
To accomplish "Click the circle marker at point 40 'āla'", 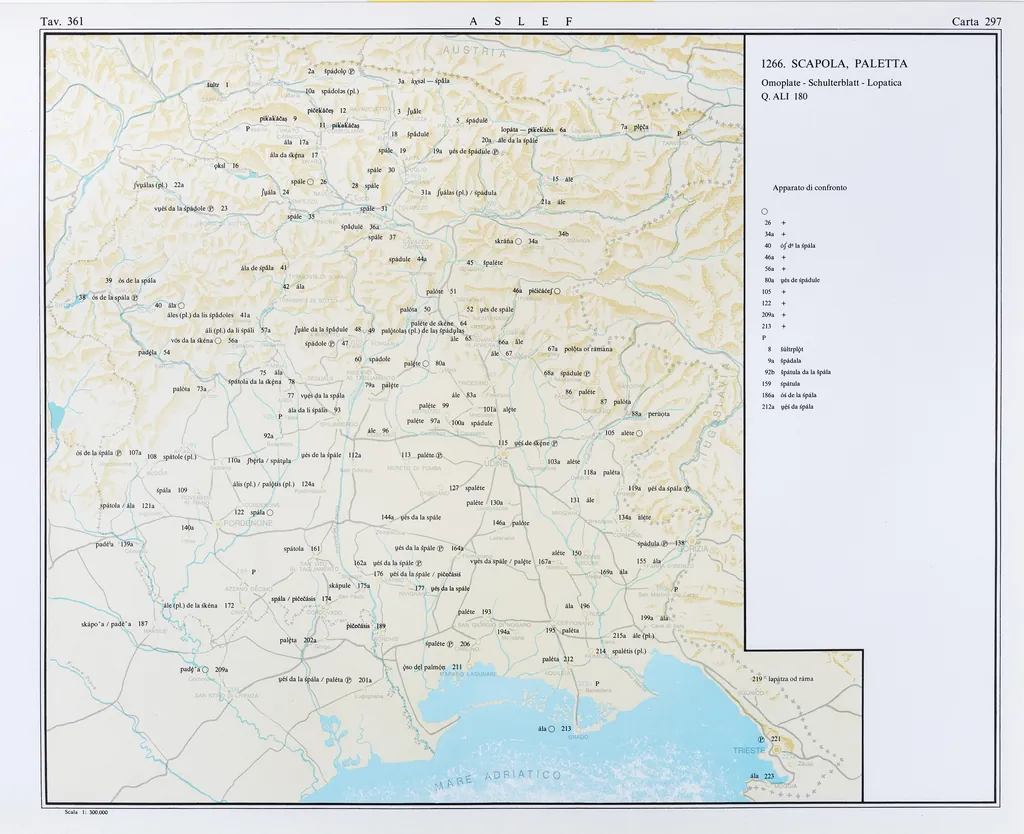I will coord(181,305).
